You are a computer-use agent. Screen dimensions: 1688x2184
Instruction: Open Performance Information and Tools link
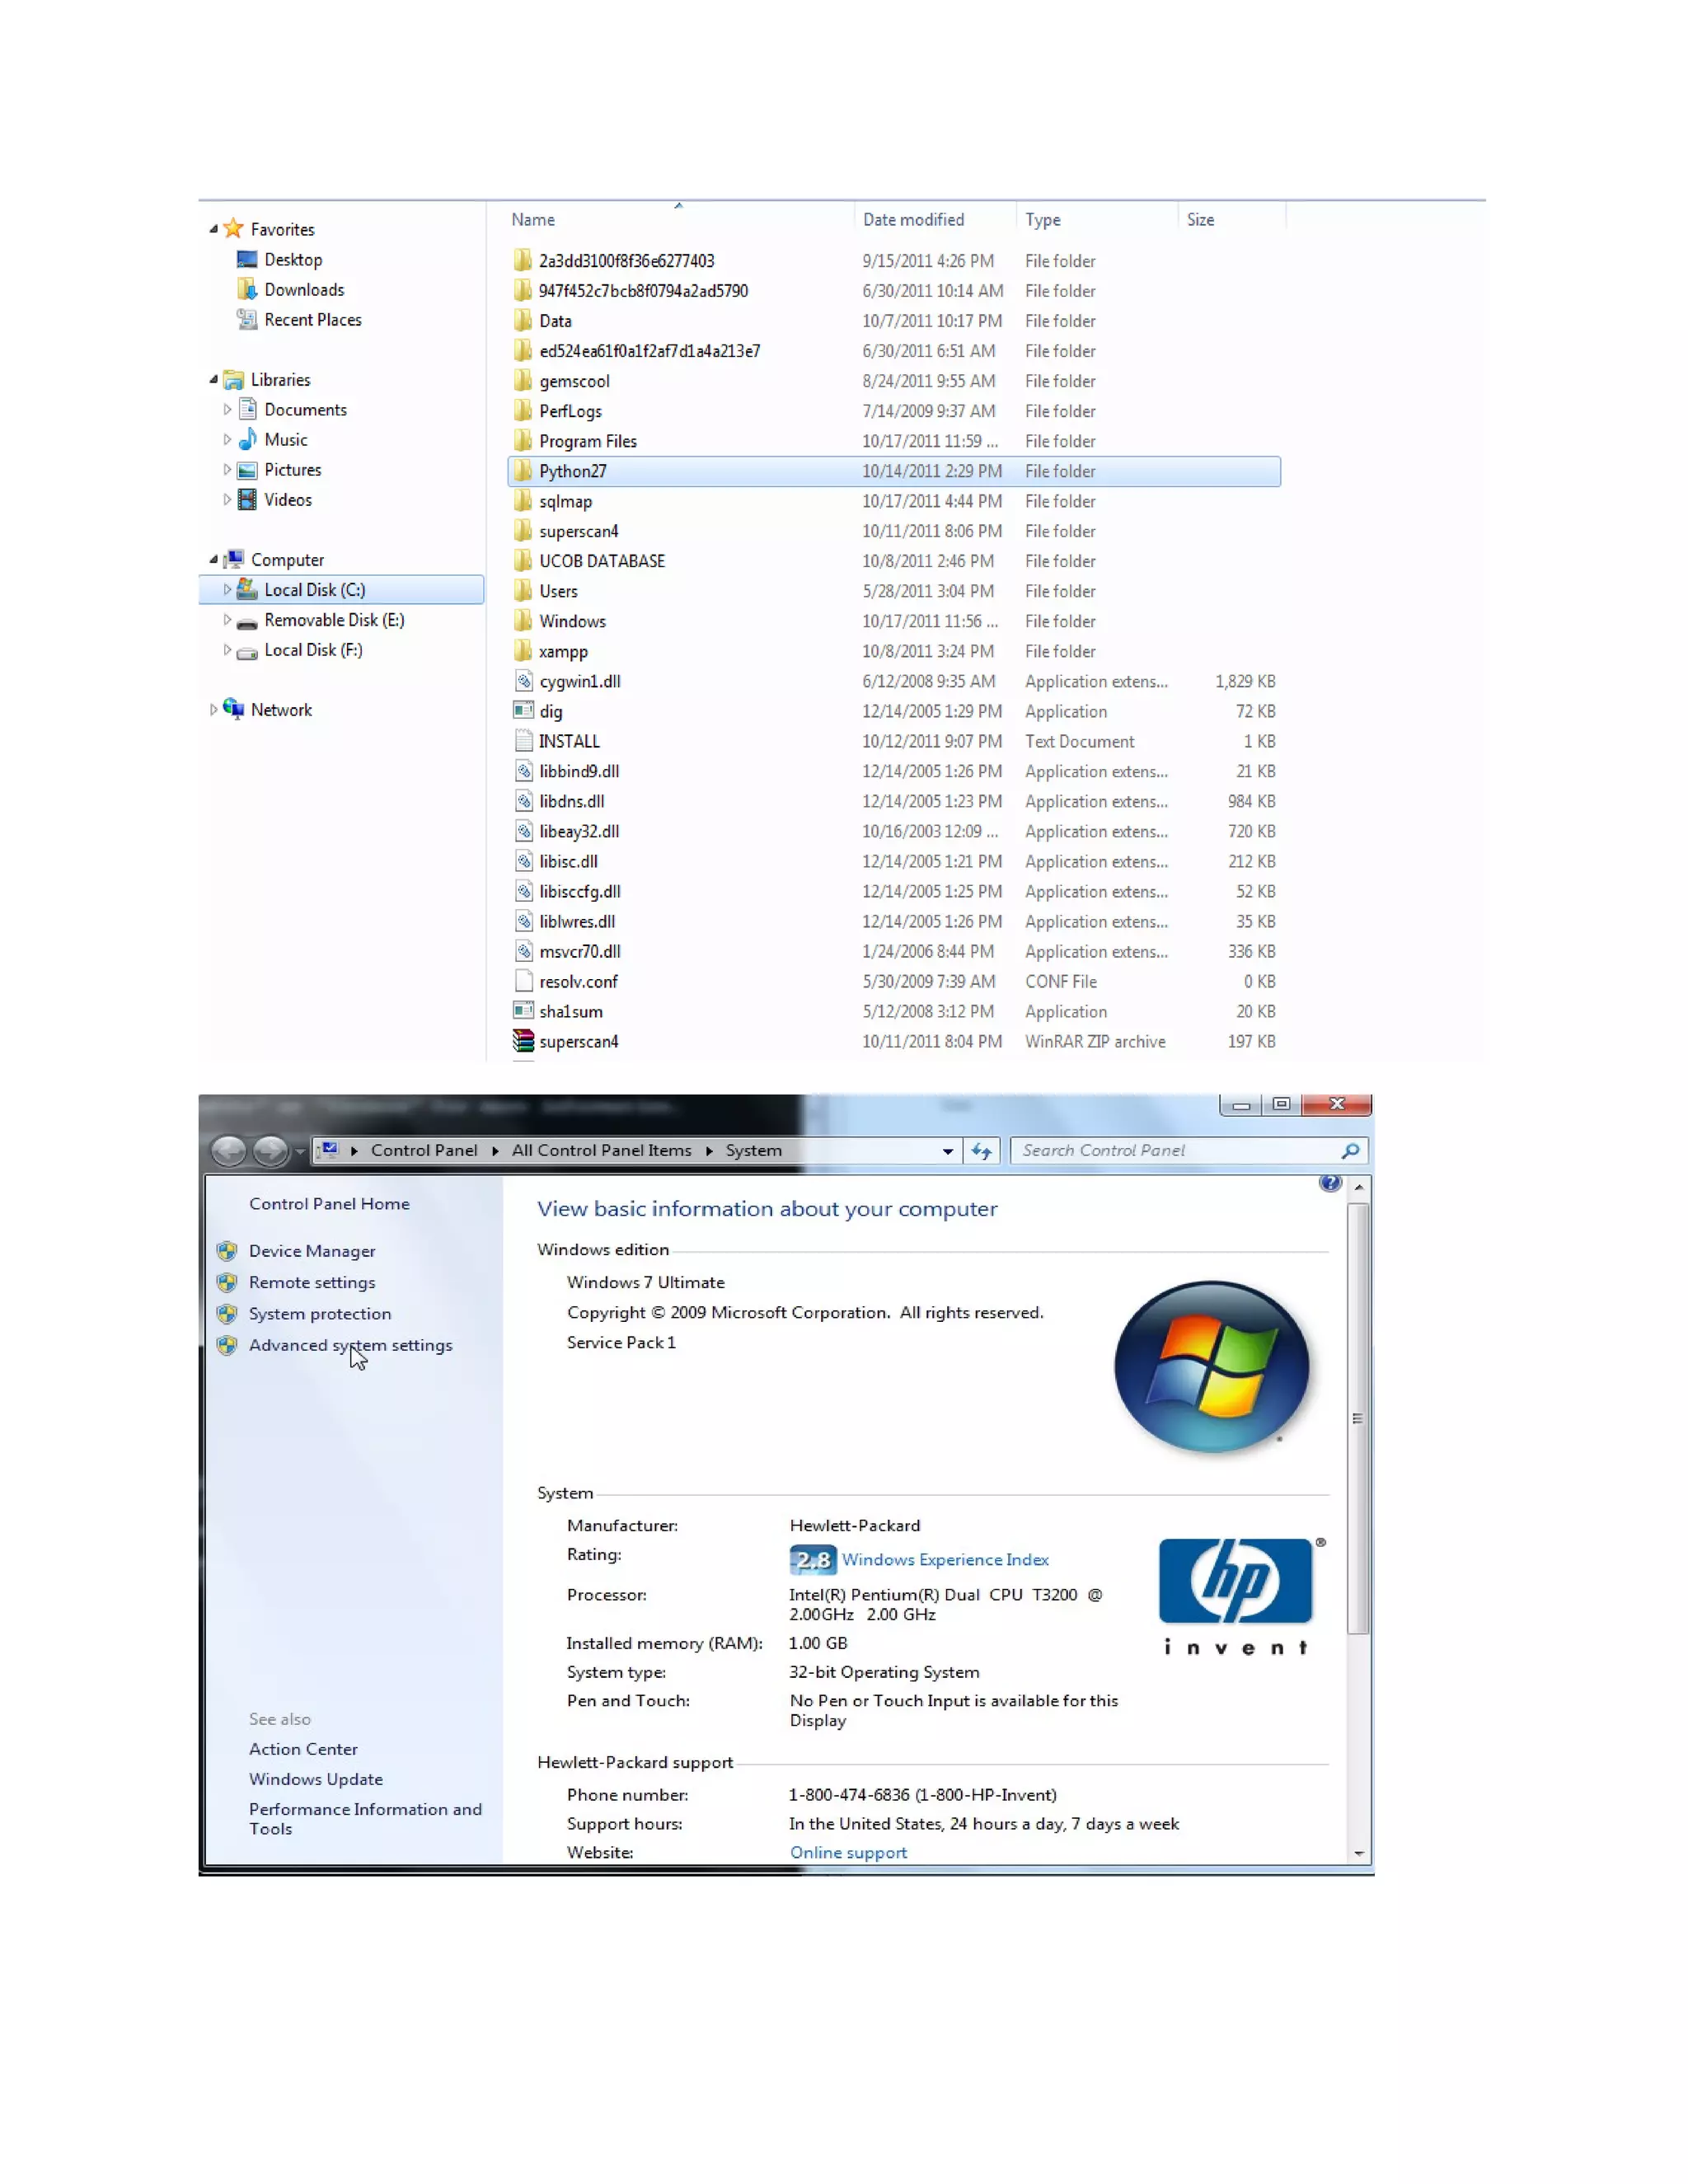tap(365, 1819)
